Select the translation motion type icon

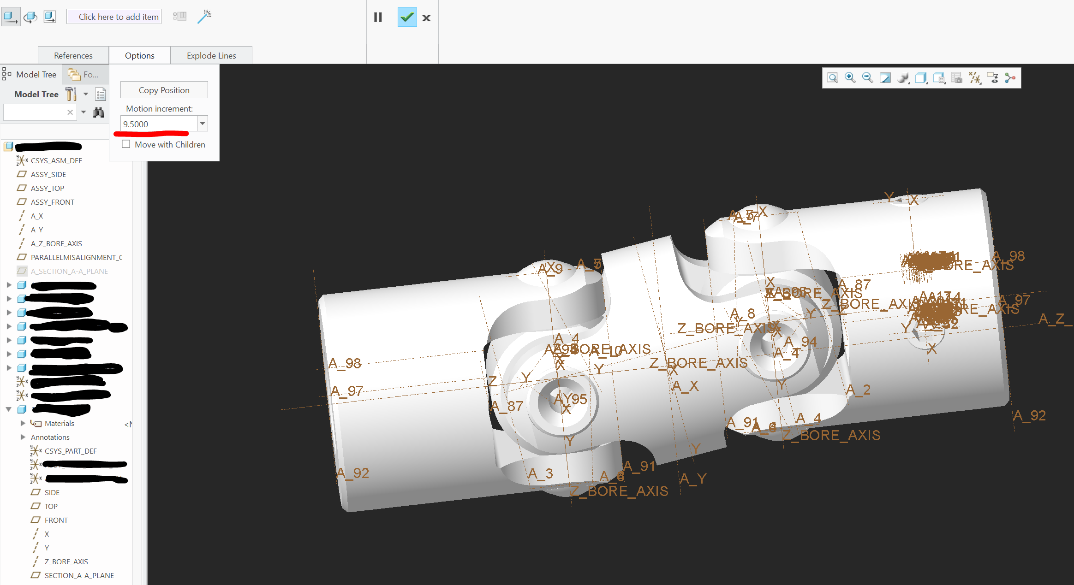point(13,17)
